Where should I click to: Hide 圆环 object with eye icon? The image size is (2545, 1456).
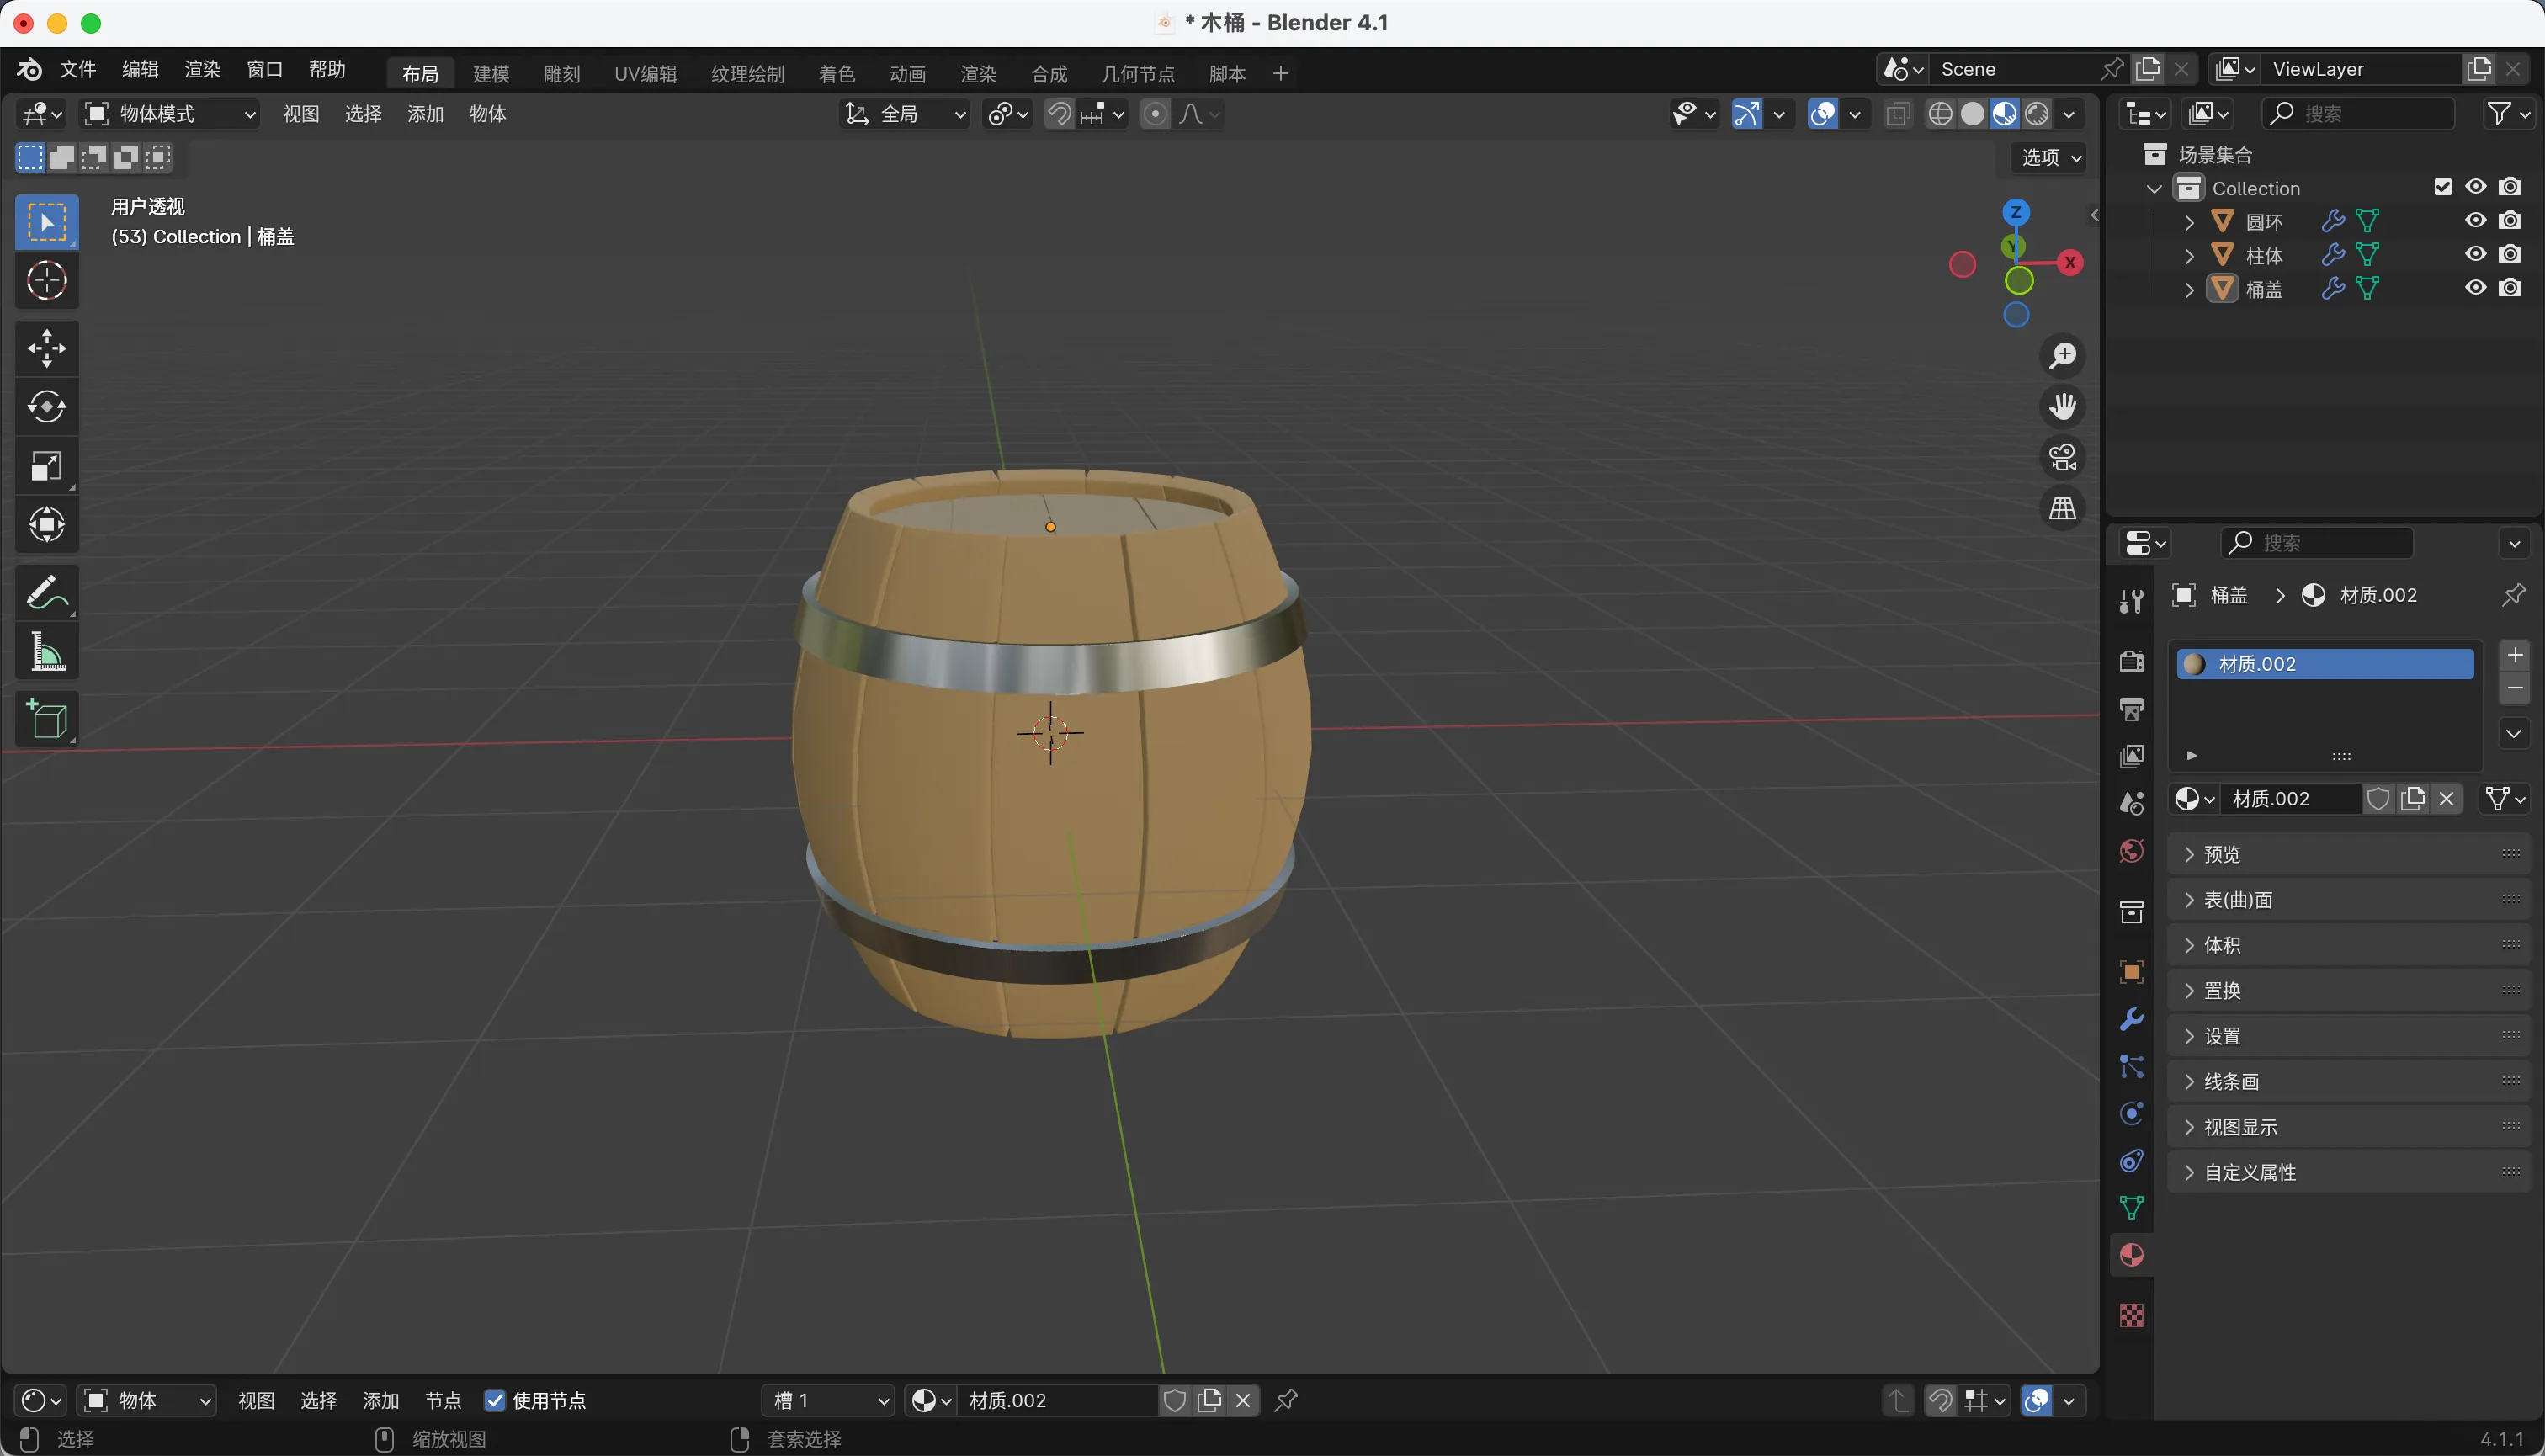pyautogui.click(x=2475, y=220)
